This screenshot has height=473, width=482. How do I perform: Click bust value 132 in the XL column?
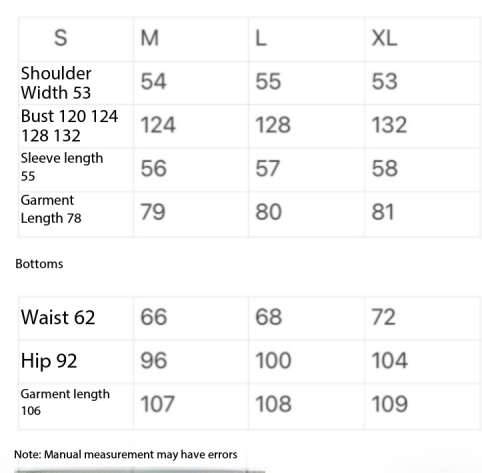[389, 125]
